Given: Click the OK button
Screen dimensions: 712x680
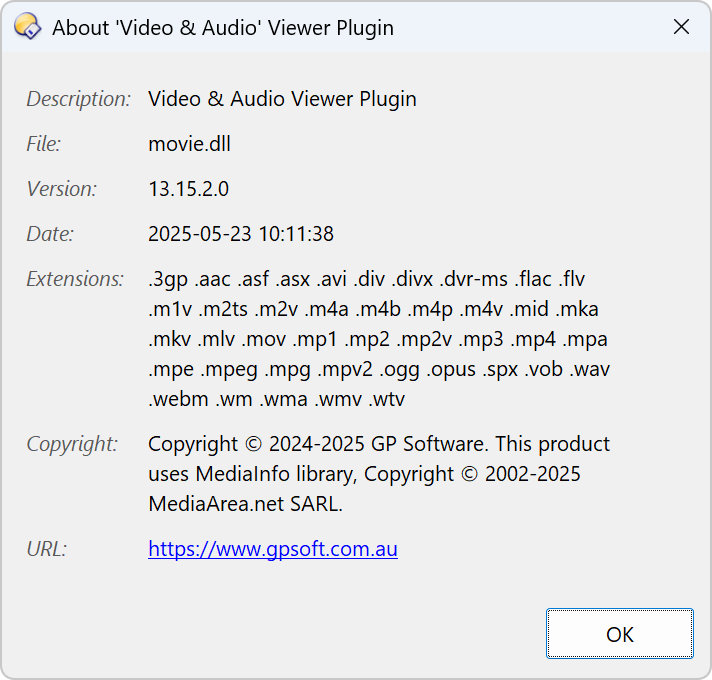Looking at the screenshot, I should point(619,634).
